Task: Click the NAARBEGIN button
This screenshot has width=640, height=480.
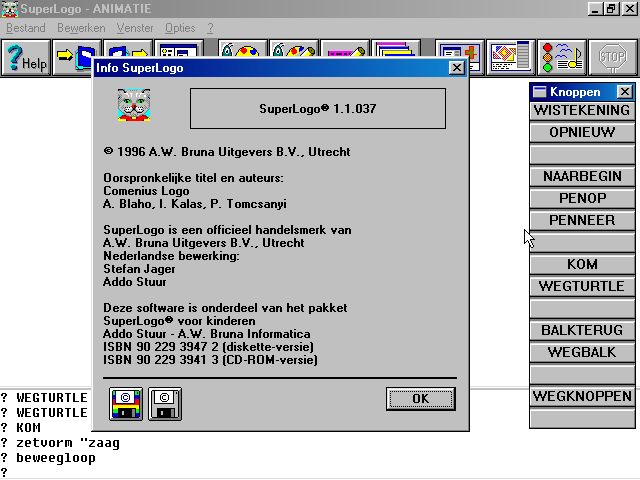Action: click(x=582, y=176)
